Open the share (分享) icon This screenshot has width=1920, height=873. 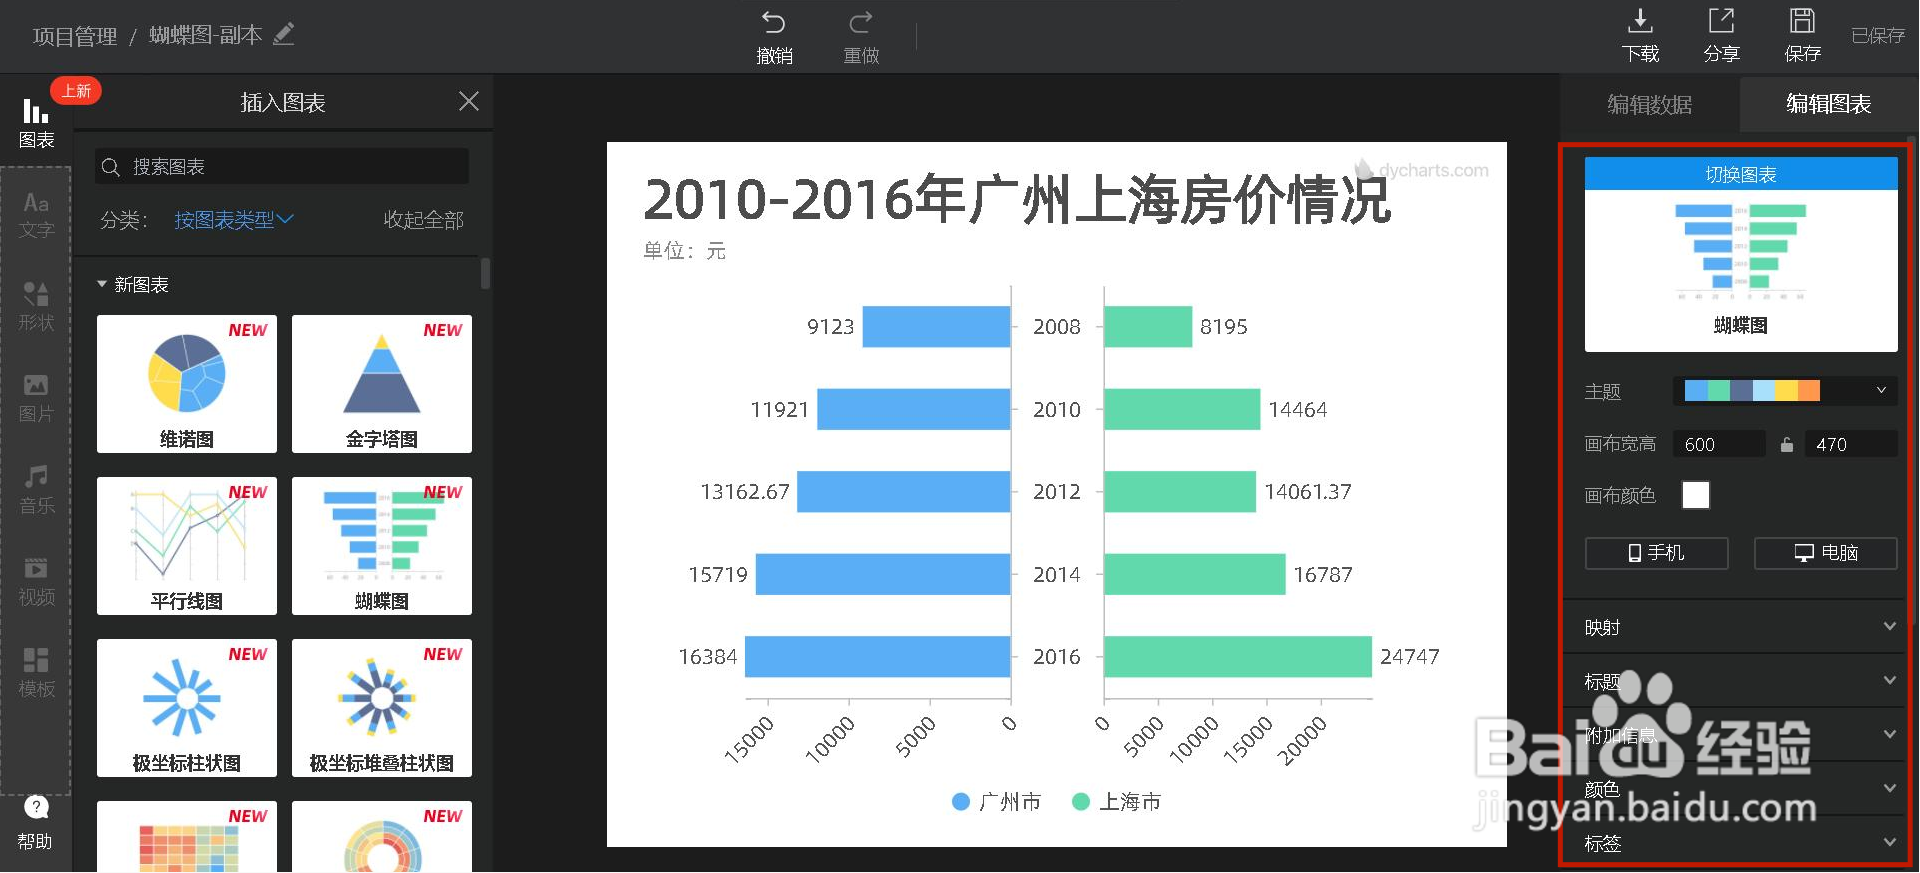tap(1721, 20)
